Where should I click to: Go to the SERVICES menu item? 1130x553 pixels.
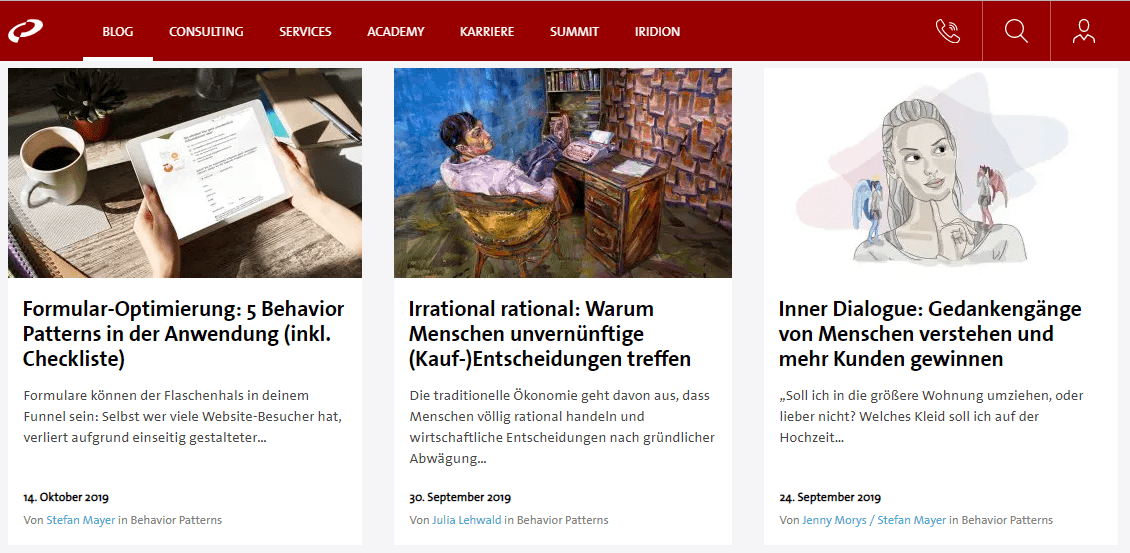(x=306, y=32)
